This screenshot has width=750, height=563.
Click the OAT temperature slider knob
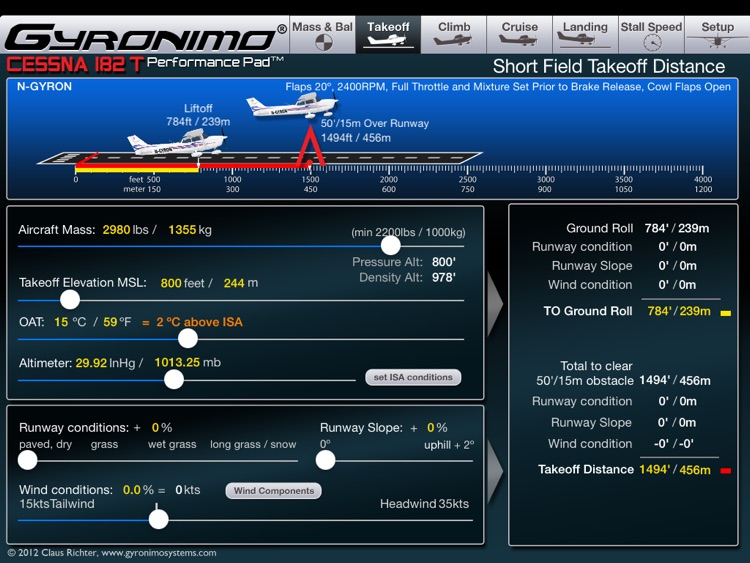(188, 339)
